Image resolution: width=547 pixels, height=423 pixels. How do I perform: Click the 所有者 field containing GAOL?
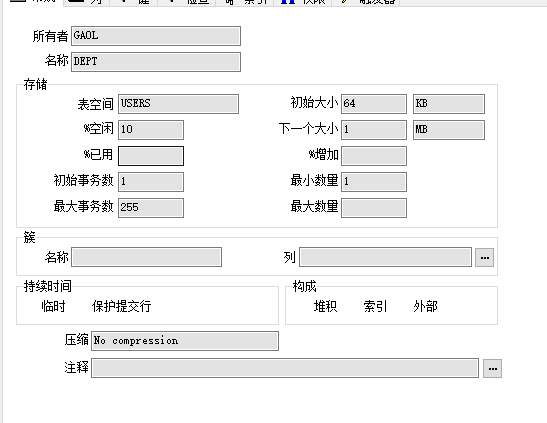[x=156, y=36]
